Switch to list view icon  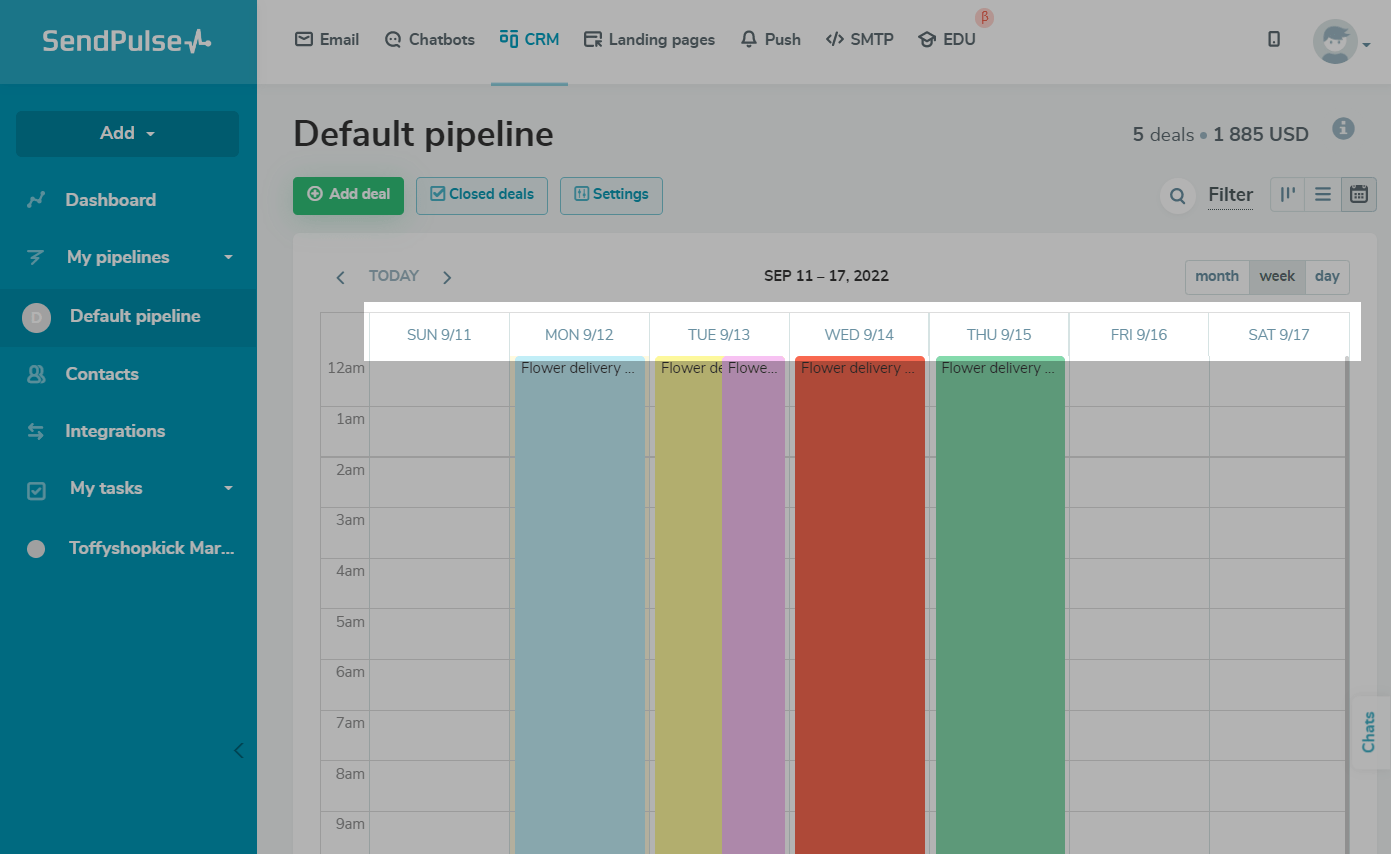pos(1323,195)
